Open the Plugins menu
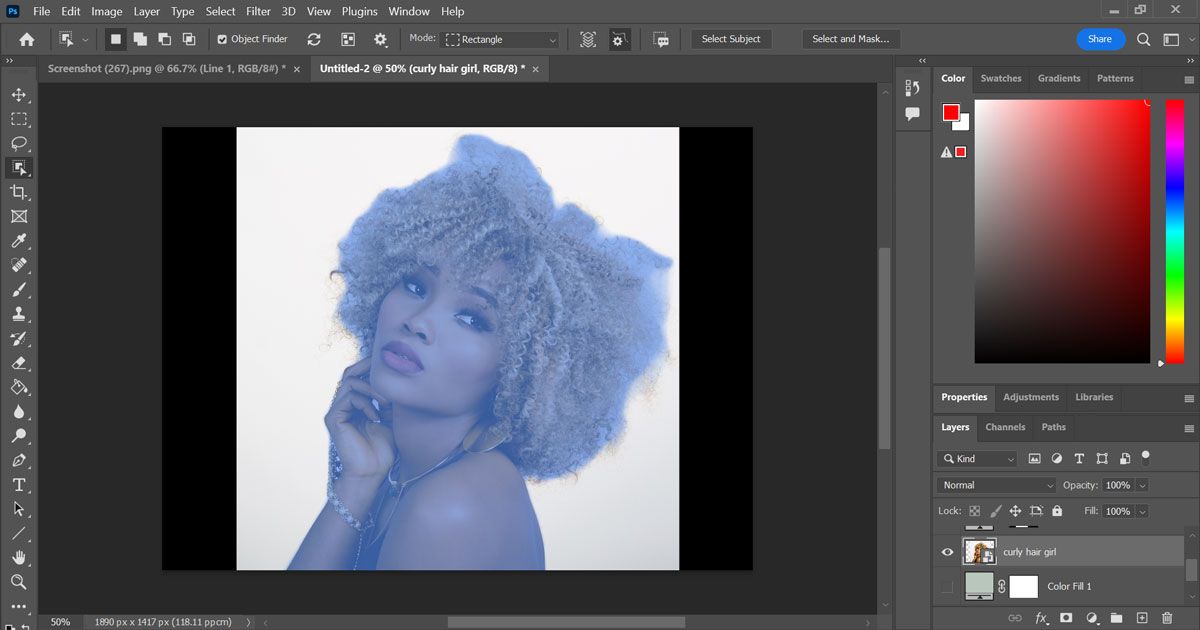Image resolution: width=1200 pixels, height=630 pixels. tap(358, 11)
